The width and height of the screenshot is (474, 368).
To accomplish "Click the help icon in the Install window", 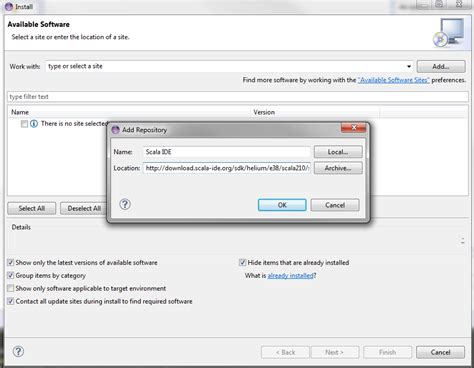I will click(18, 351).
